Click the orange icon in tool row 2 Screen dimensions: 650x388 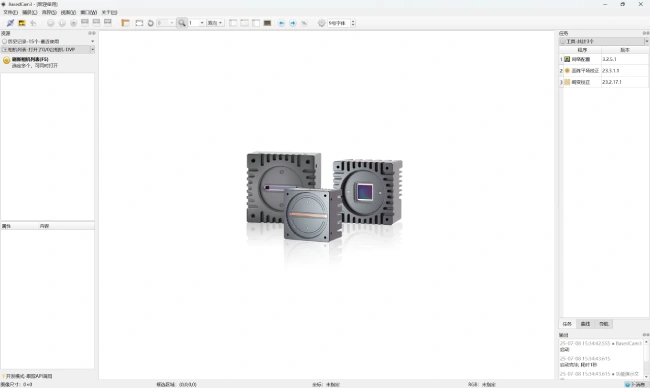(567, 70)
